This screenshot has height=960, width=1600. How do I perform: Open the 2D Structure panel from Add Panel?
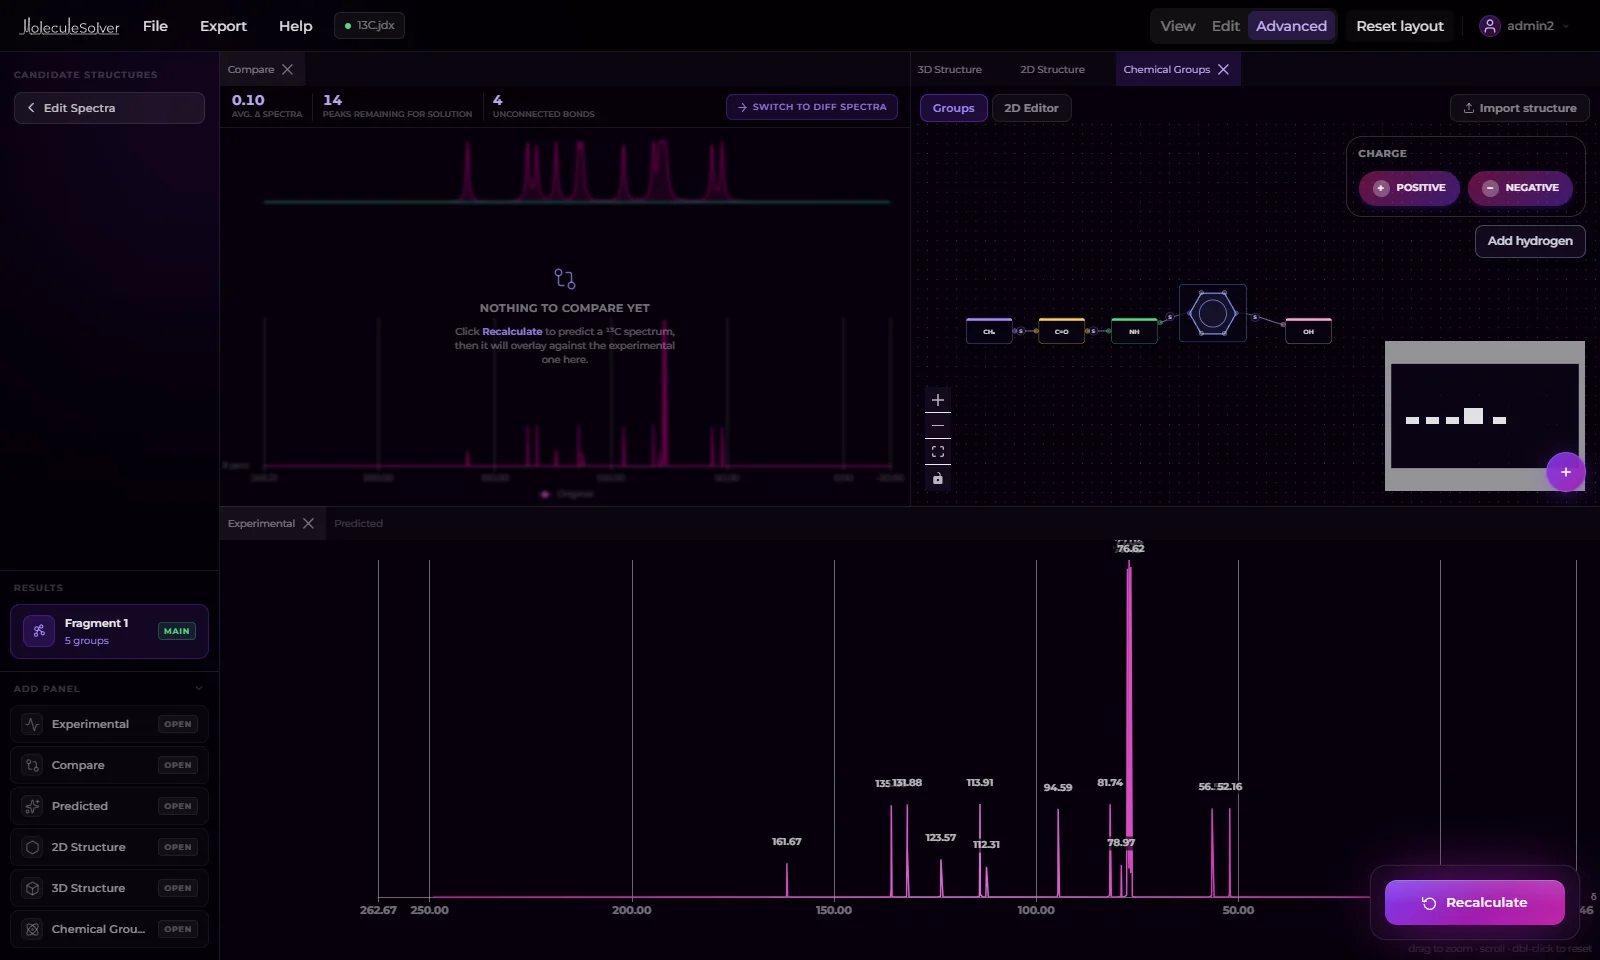[x=109, y=847]
